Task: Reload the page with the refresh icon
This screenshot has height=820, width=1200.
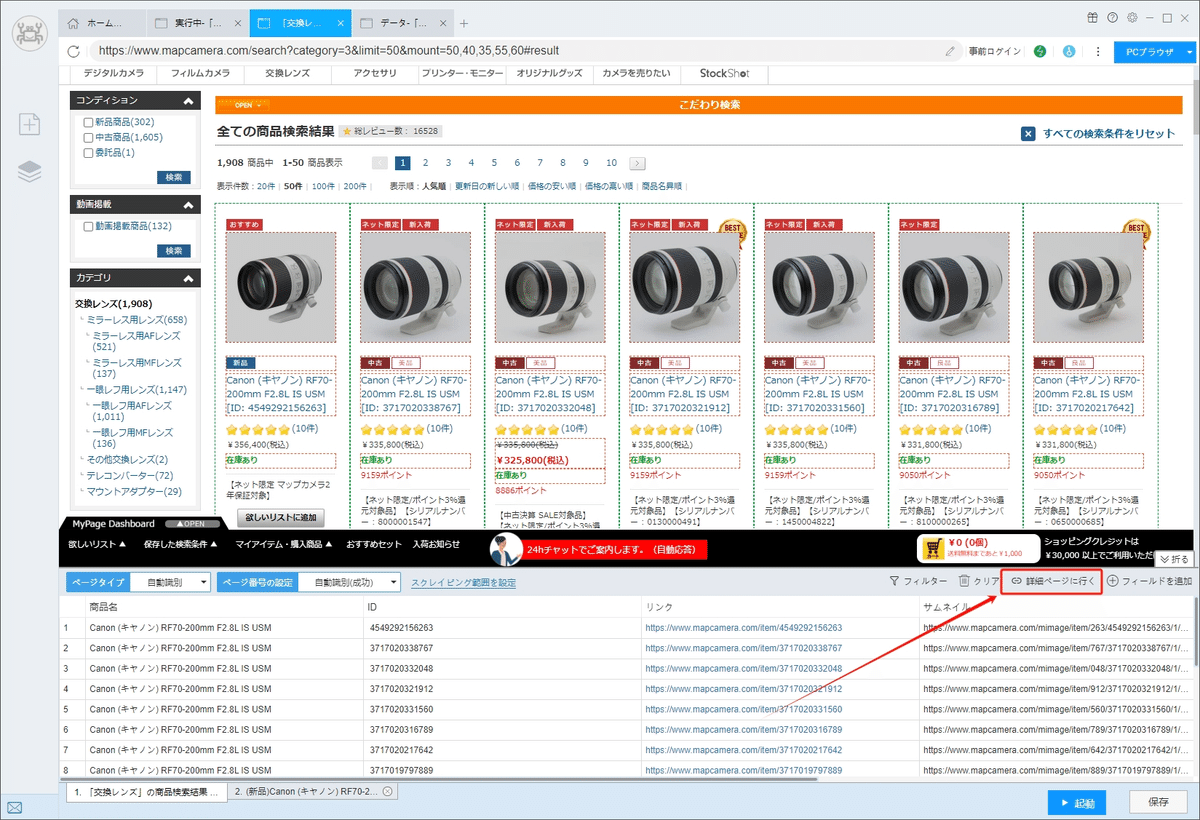Action: coord(73,51)
